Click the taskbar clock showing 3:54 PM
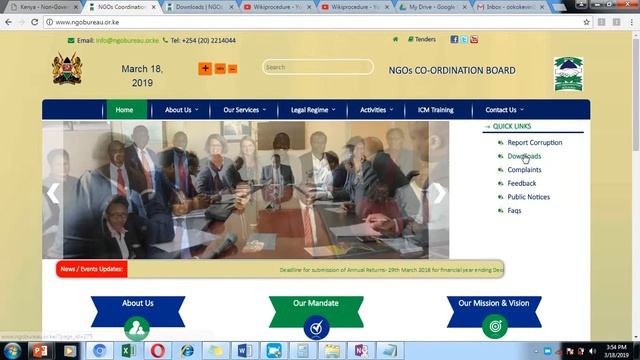 616,351
